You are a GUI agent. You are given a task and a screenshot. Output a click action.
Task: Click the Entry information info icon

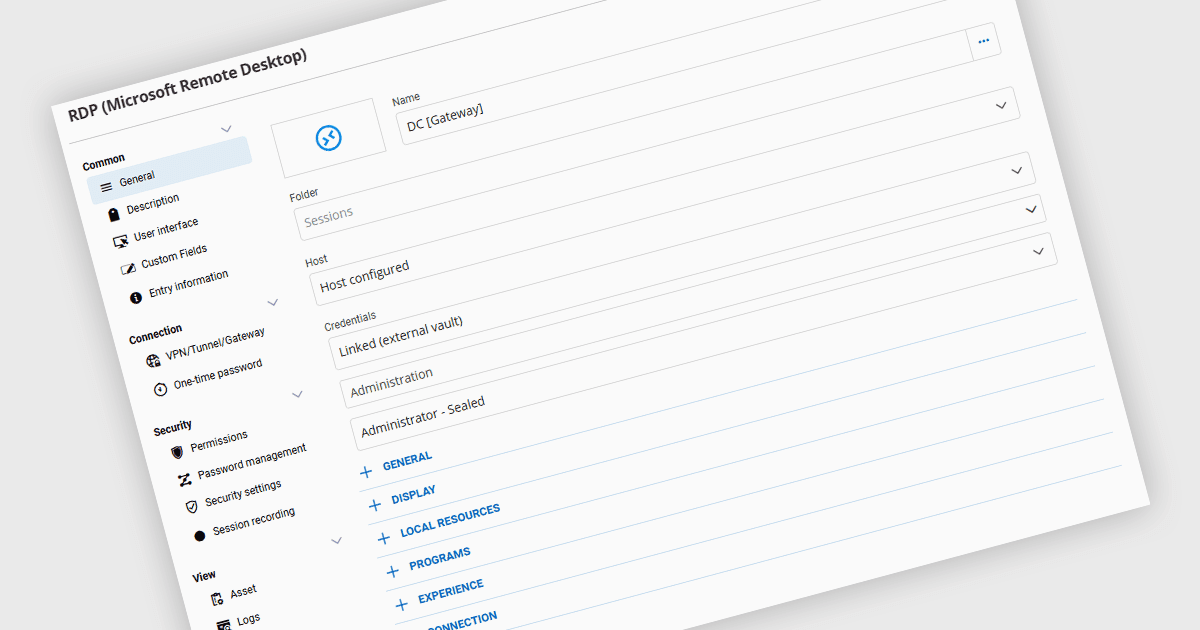point(136,297)
